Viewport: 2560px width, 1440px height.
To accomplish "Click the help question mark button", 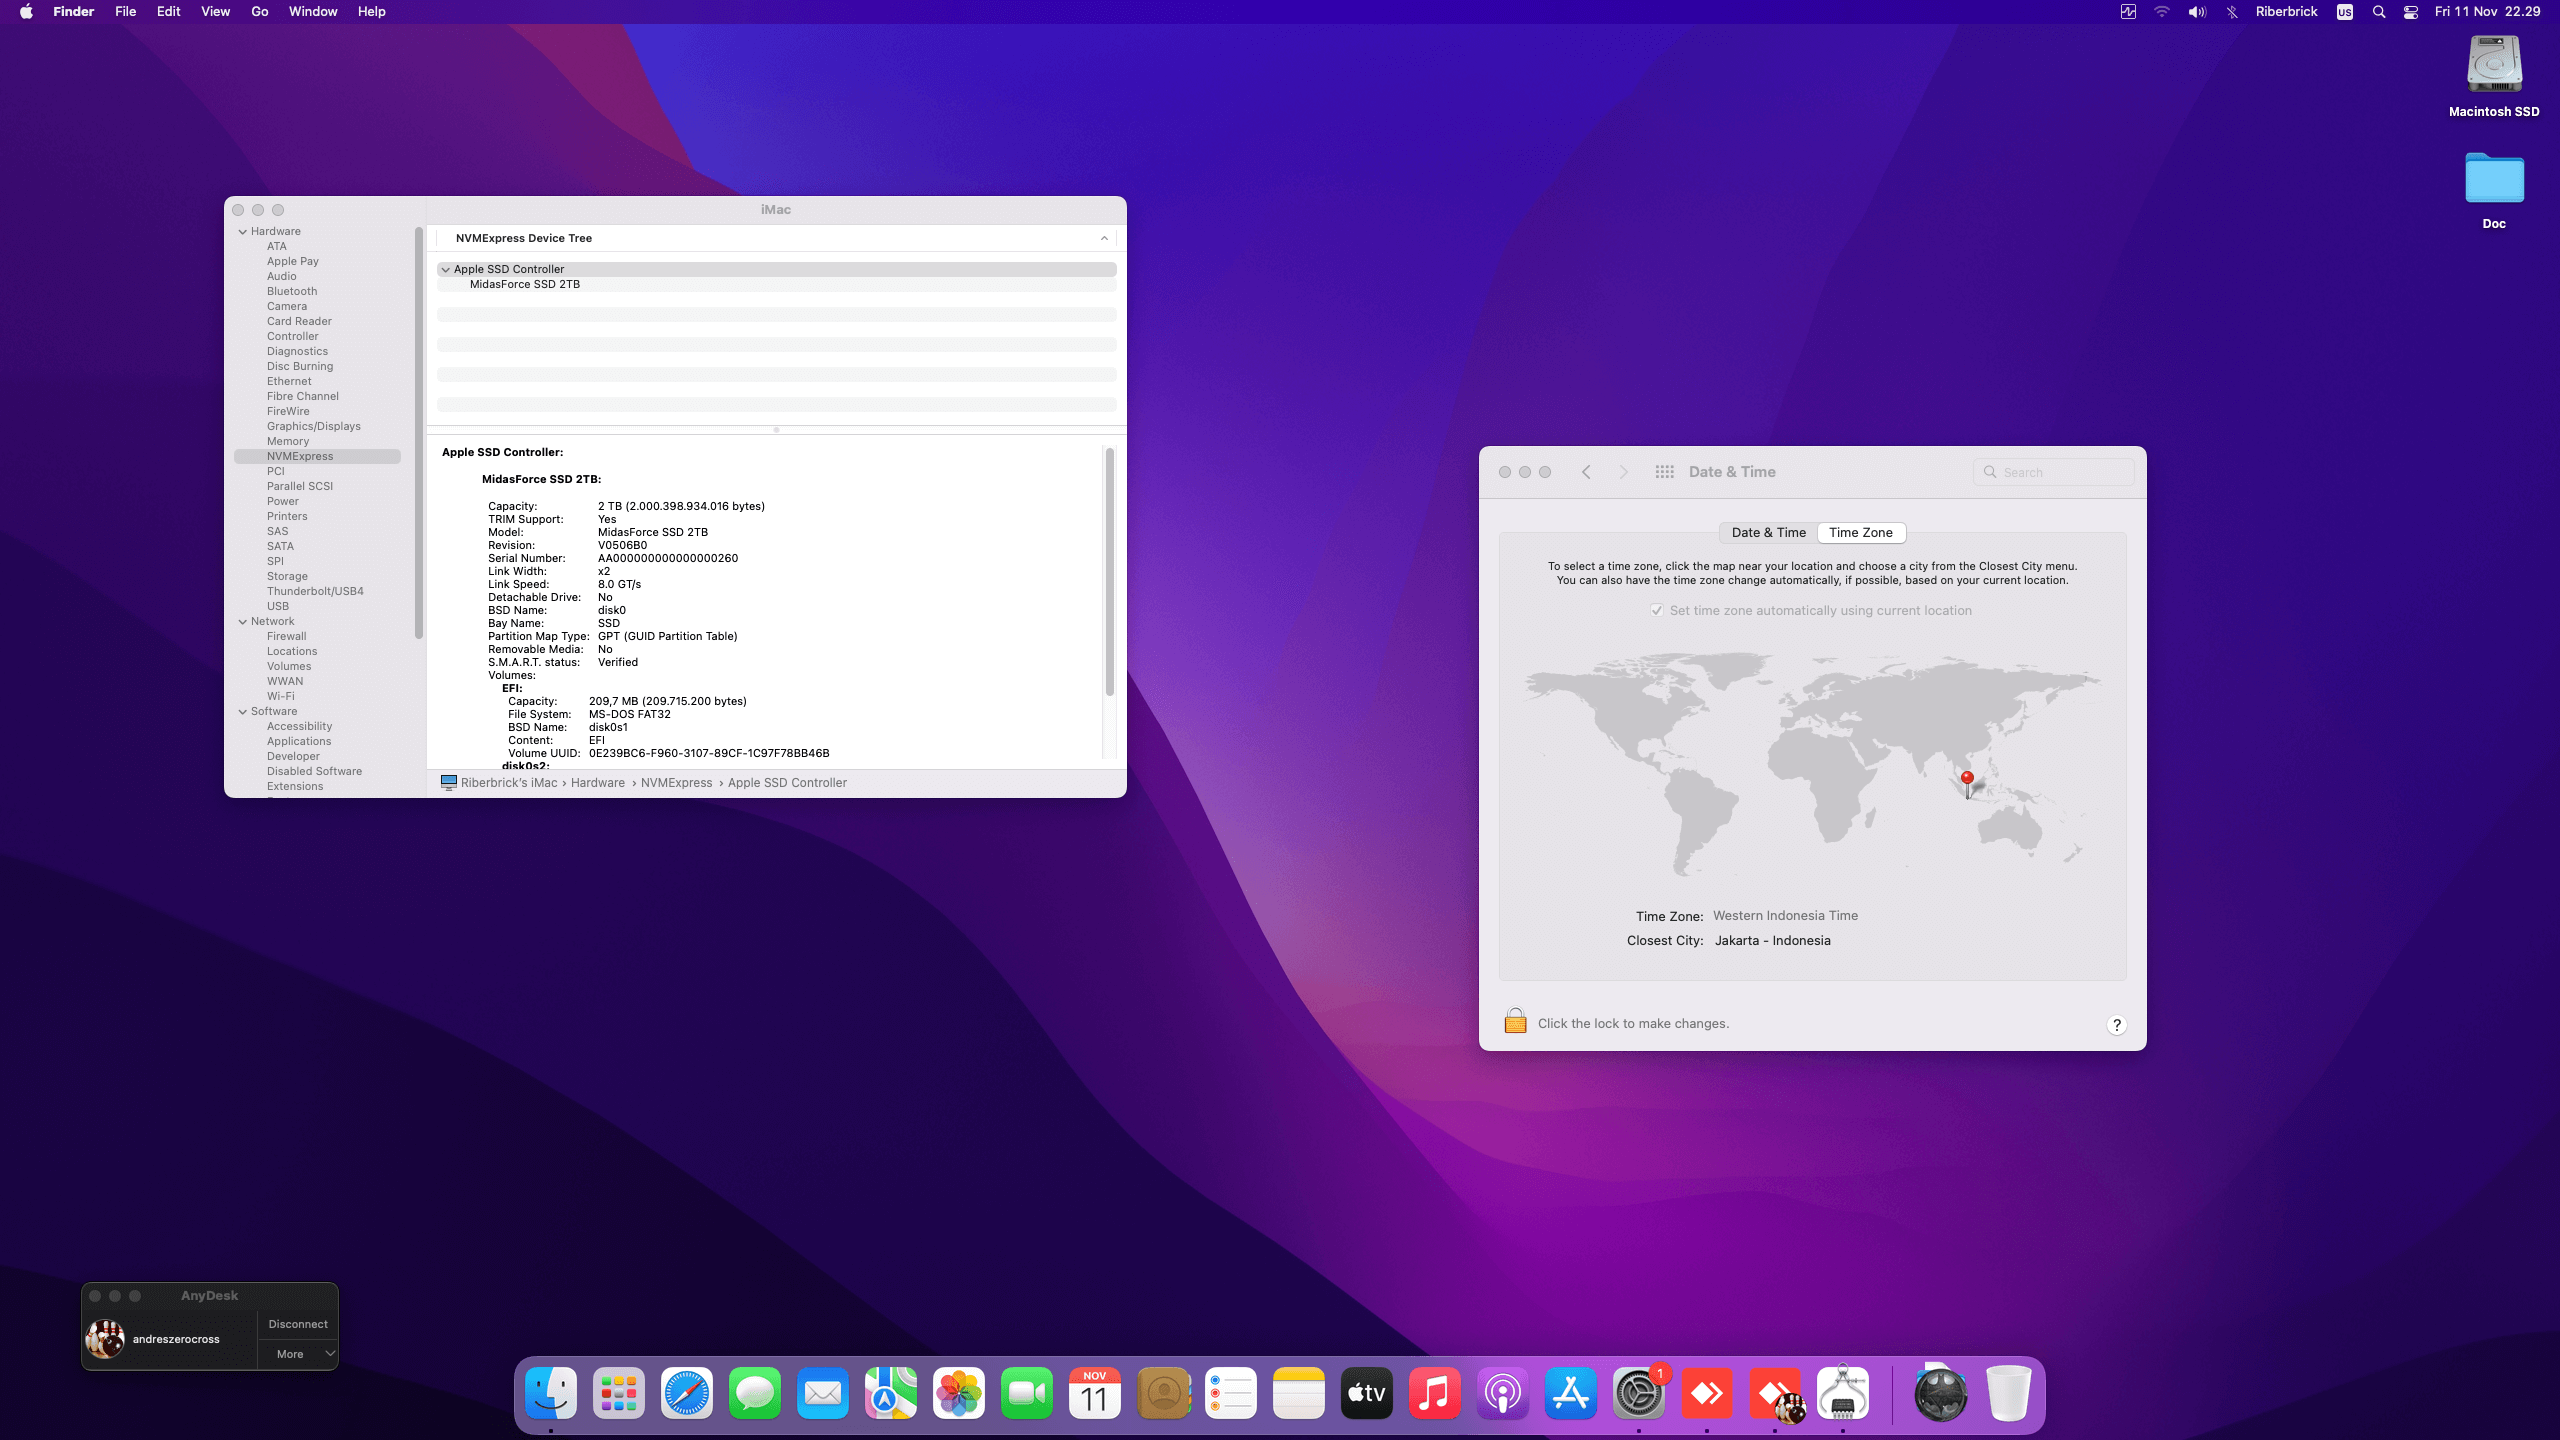I will click(2116, 1024).
